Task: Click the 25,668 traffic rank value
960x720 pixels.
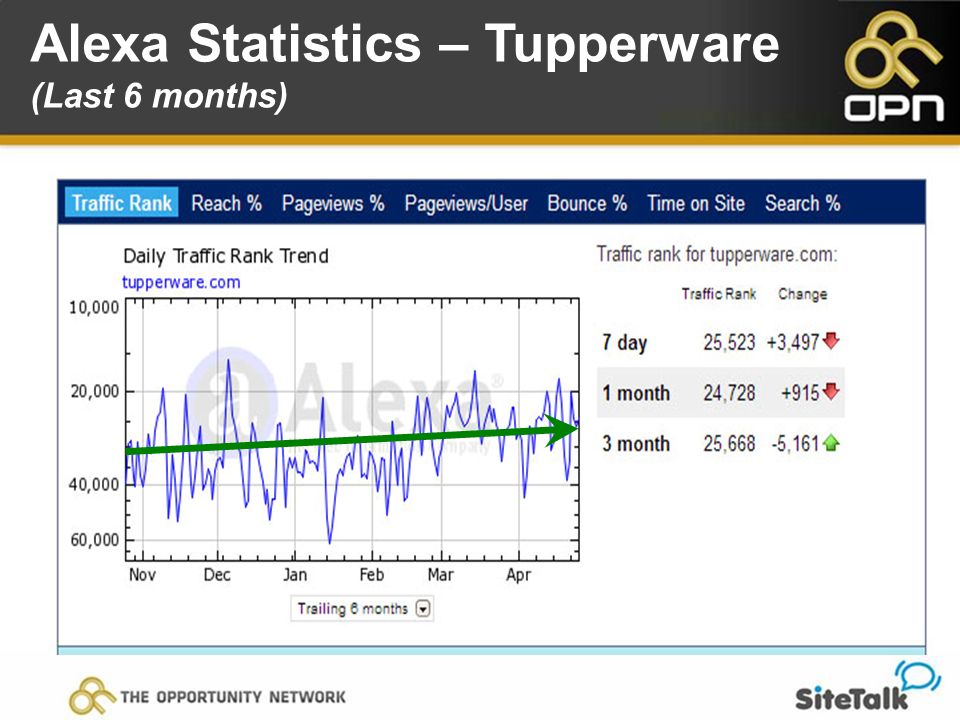Action: pos(729,443)
